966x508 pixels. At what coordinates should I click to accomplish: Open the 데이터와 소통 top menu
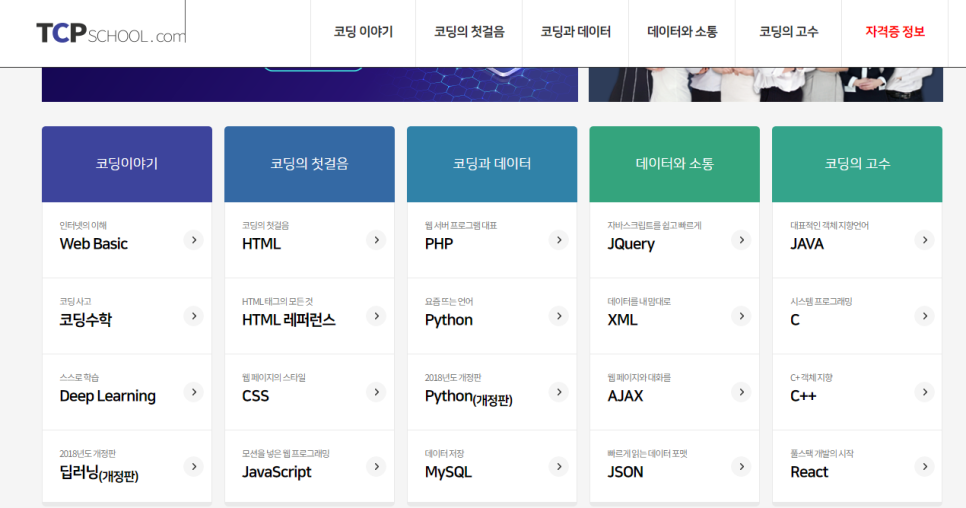click(682, 32)
